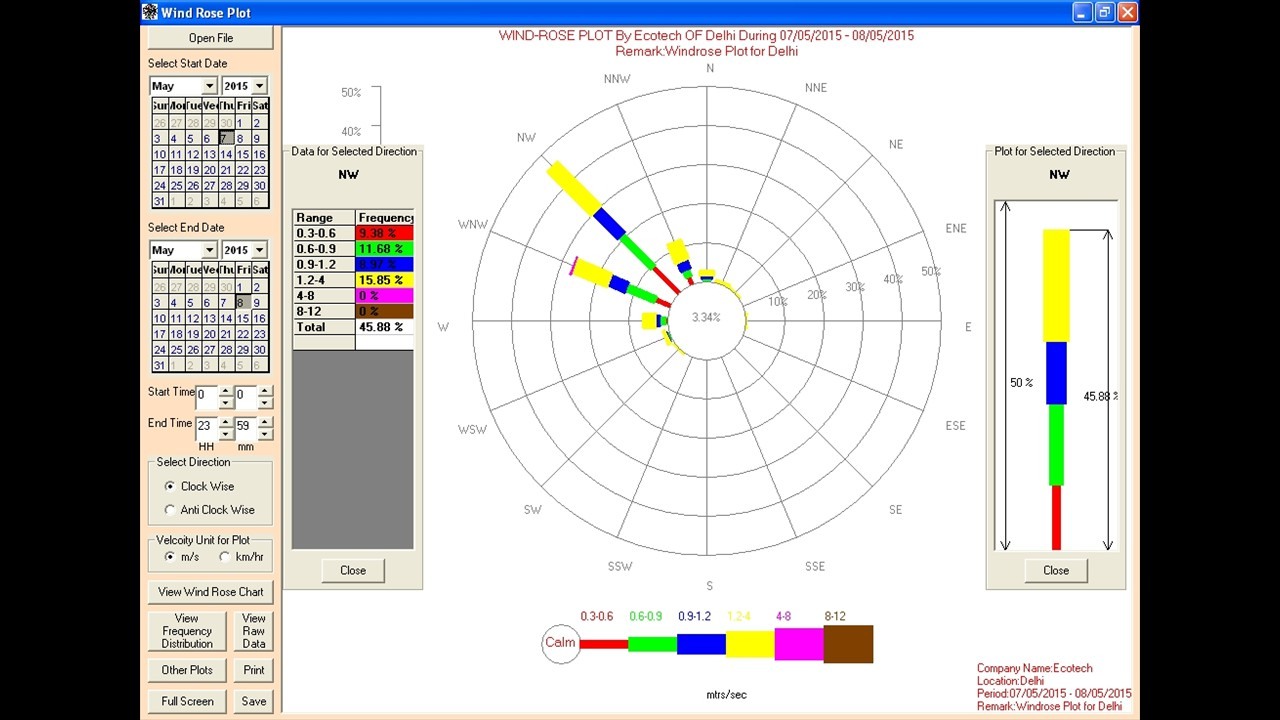Click the 3.34% calm center value
The image size is (1280, 720).
[706, 317]
